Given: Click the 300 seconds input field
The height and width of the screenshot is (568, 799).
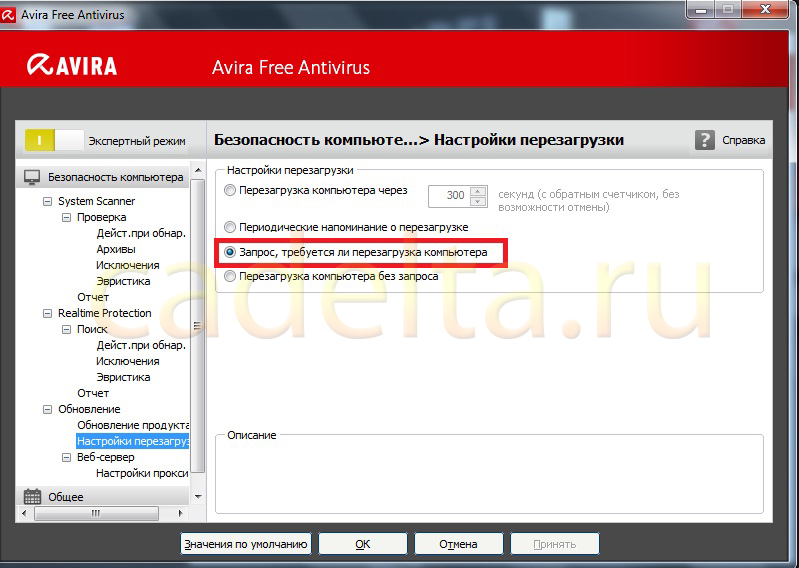Looking at the screenshot, I should pyautogui.click(x=449, y=196).
